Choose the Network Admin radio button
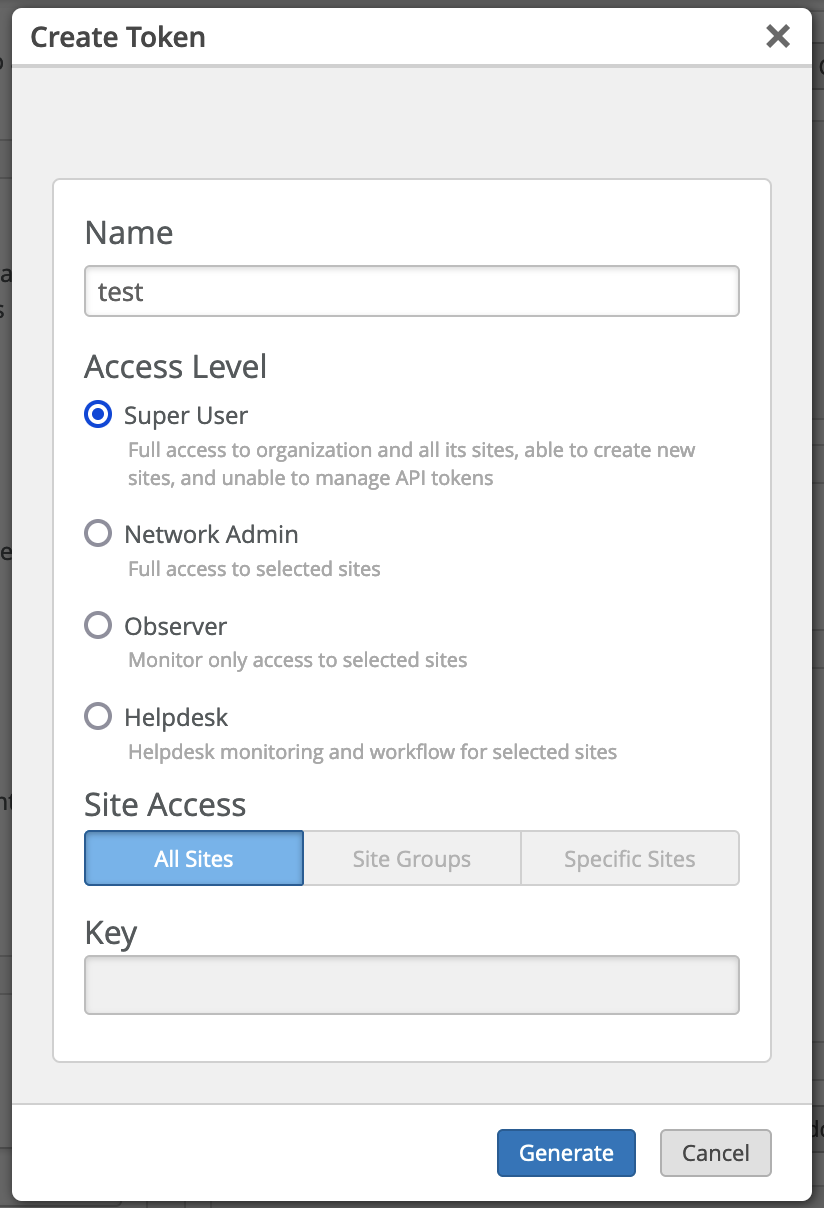Screen dimensions: 824x1208 pyautogui.click(x=98, y=534)
